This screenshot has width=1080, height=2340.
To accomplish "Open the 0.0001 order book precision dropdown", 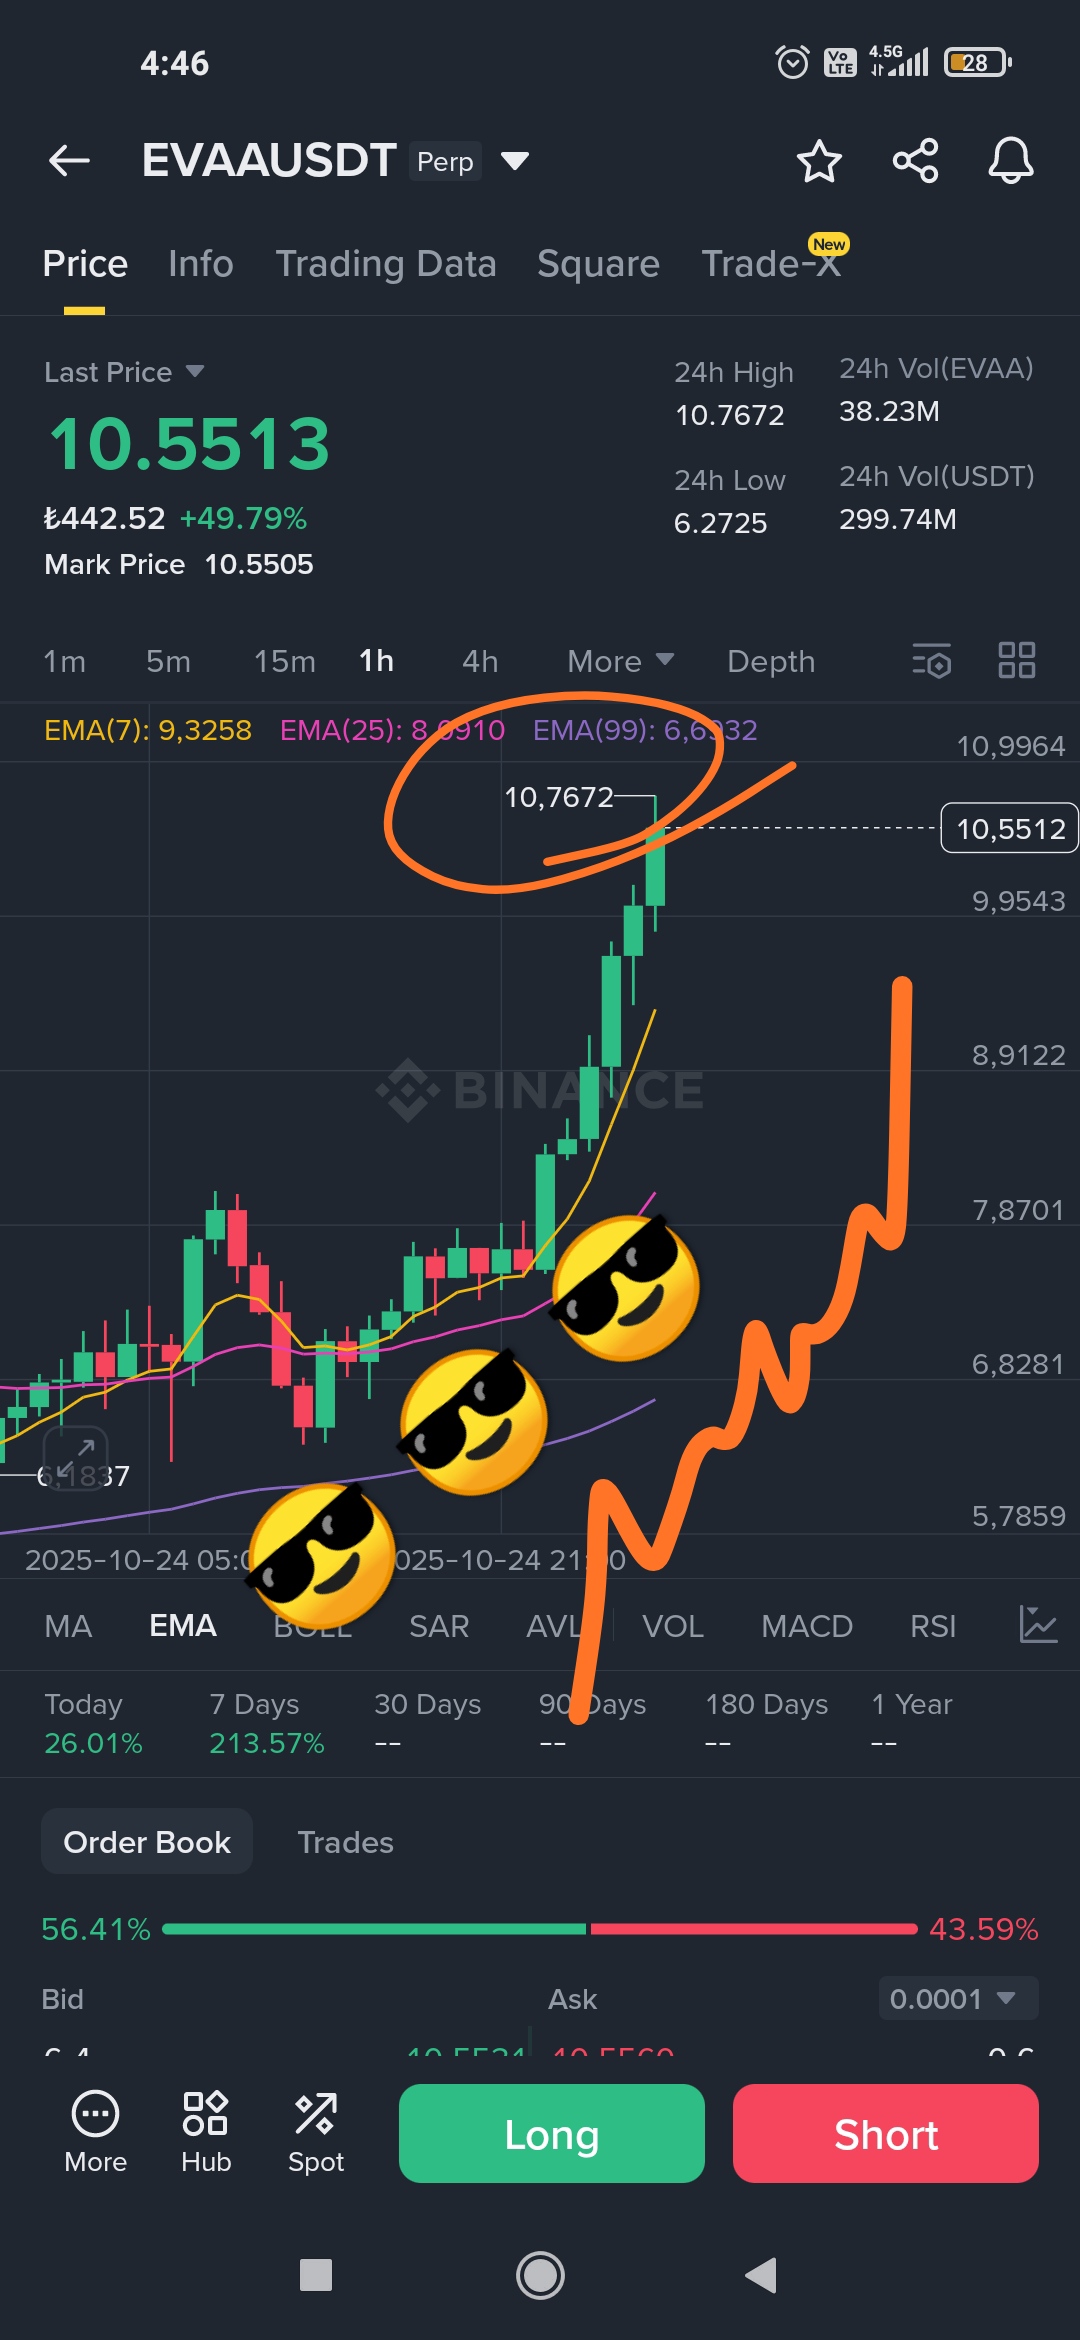I will [x=958, y=1998].
